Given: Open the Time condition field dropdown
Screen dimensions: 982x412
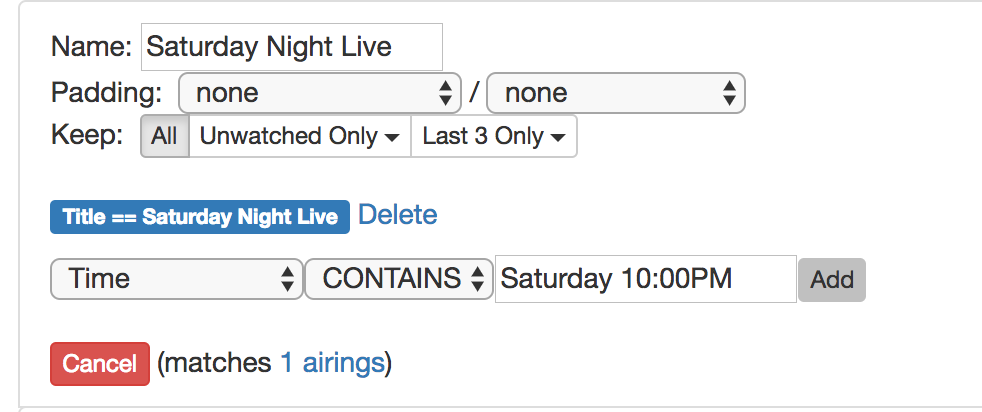Looking at the screenshot, I should (x=176, y=279).
